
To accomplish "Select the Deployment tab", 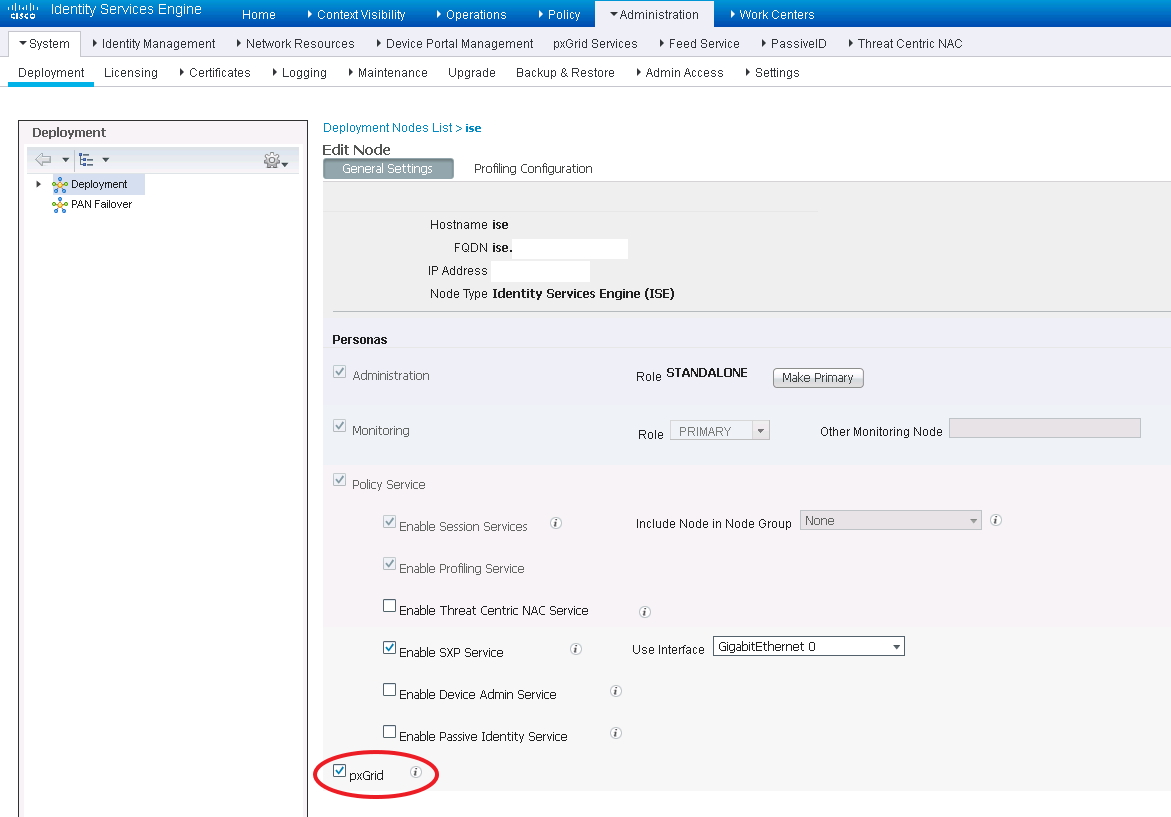I will [x=51, y=72].
